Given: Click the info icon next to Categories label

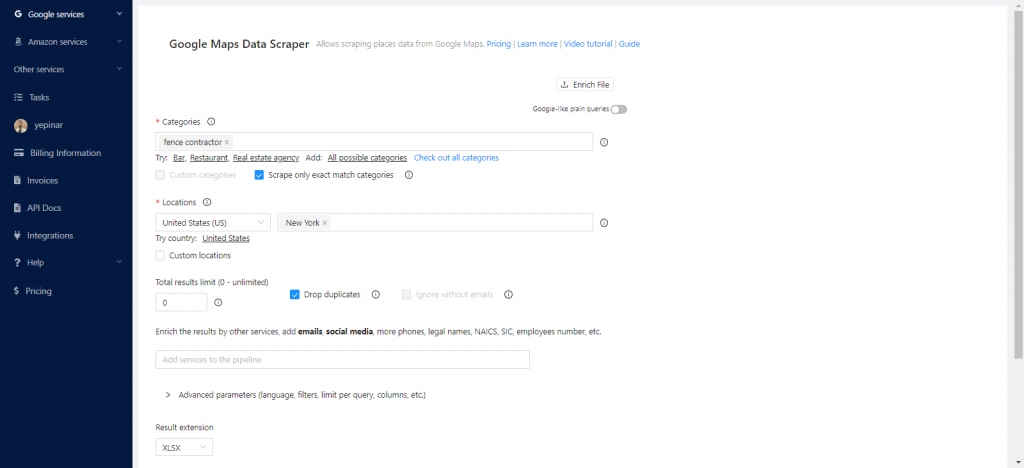Looking at the screenshot, I should [211, 121].
